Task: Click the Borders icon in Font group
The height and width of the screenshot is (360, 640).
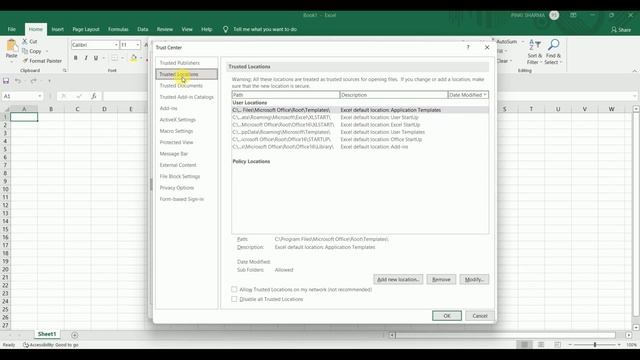Action: pyautogui.click(x=114, y=58)
